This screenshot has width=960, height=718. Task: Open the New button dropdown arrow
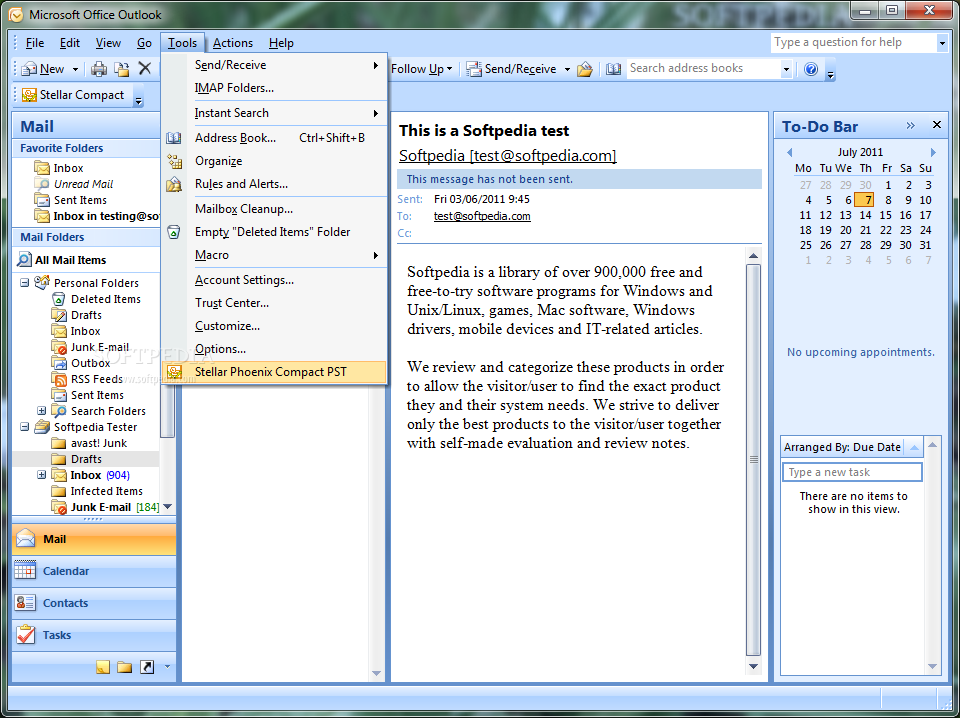pos(75,69)
